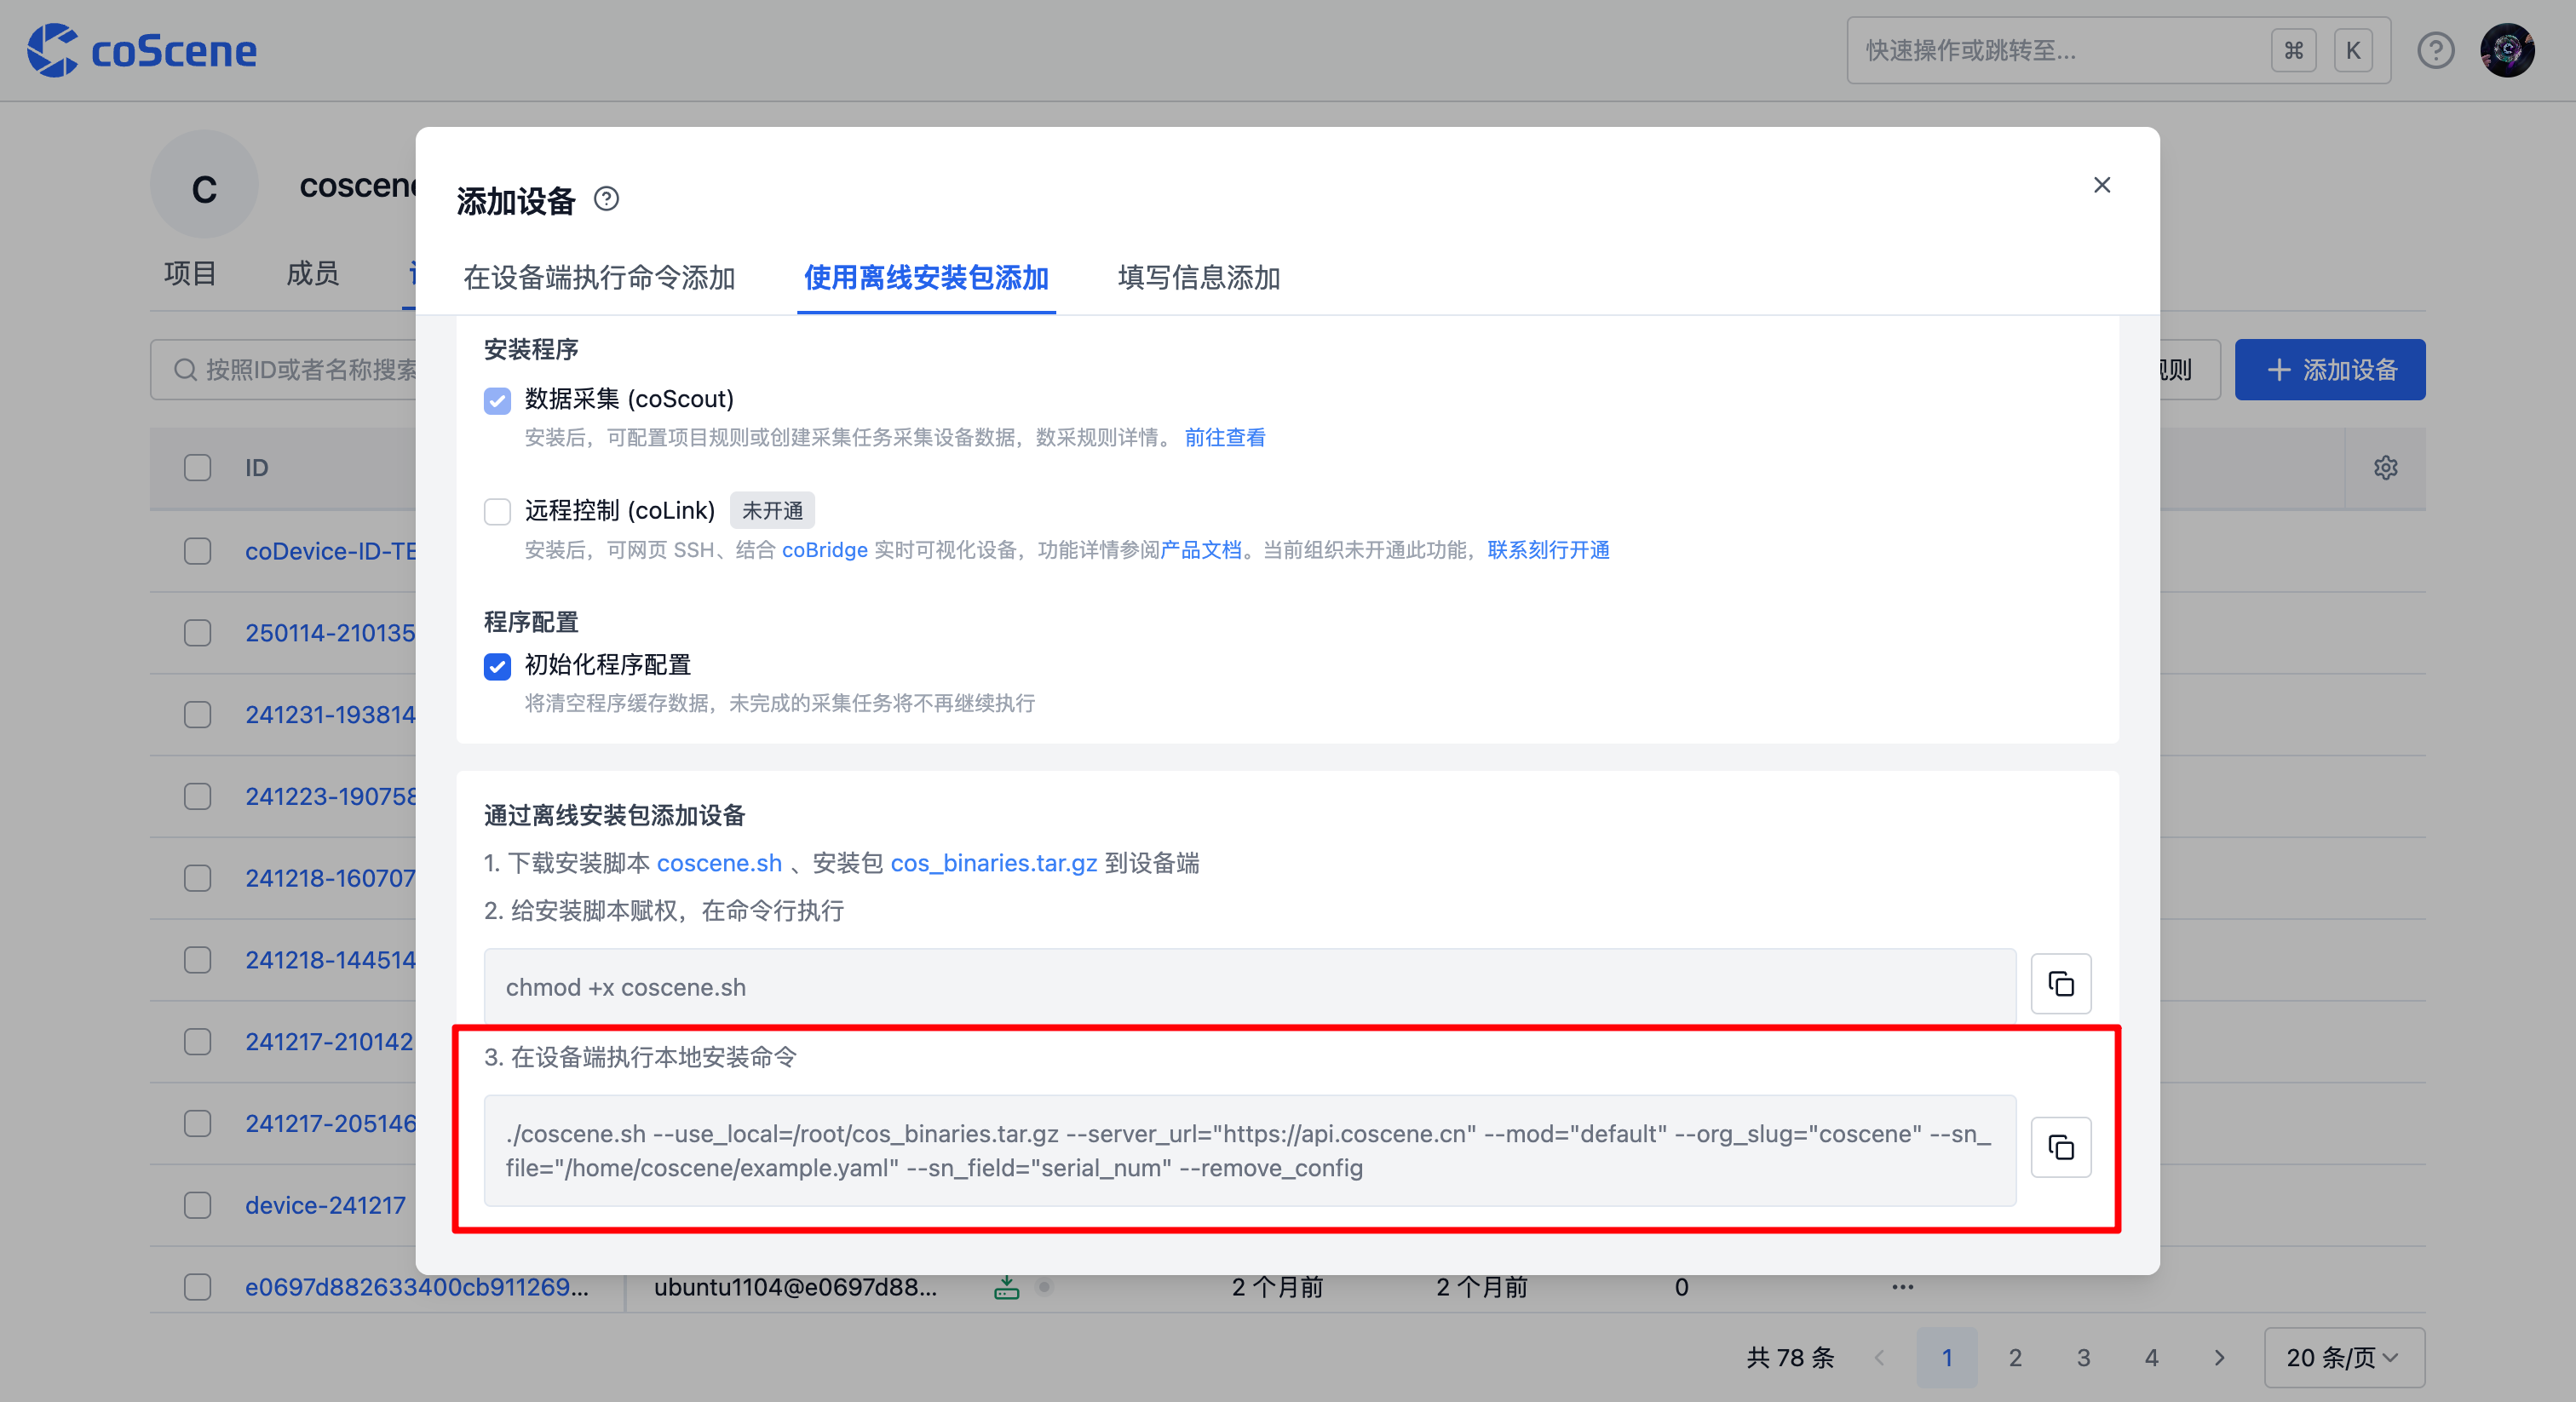Go to page 4

point(2152,1358)
